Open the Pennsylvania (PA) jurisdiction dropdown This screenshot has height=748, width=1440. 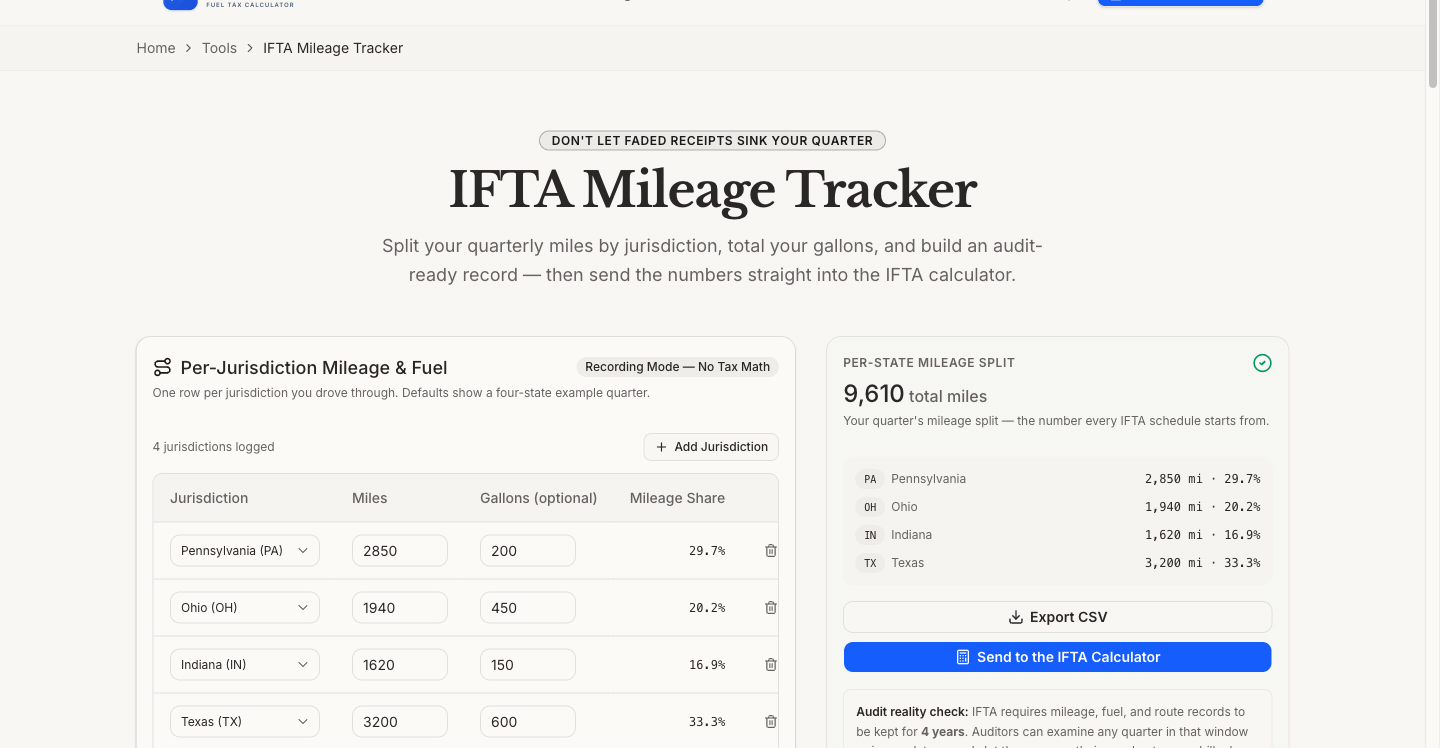pyautogui.click(x=245, y=550)
